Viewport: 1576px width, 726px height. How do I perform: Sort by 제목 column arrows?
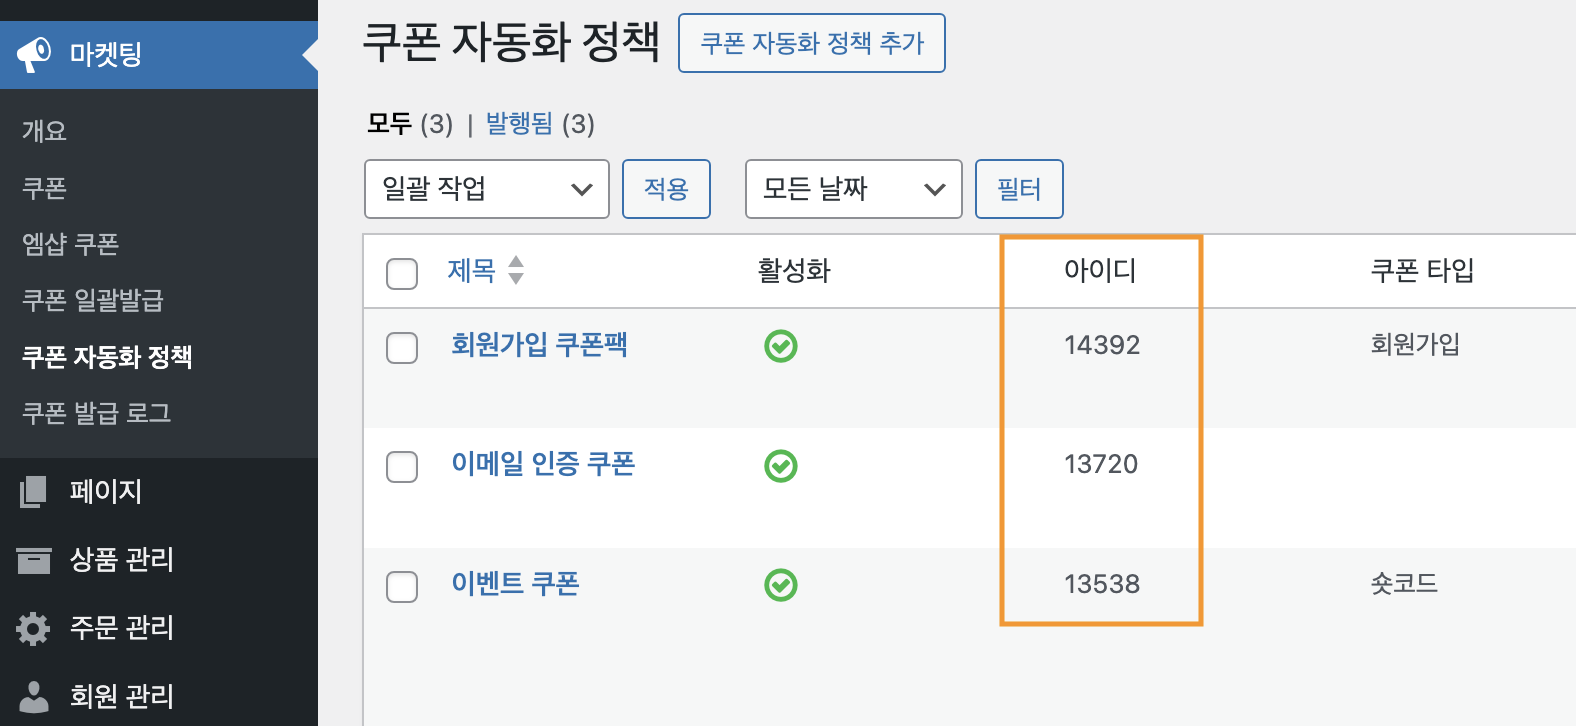click(x=516, y=270)
